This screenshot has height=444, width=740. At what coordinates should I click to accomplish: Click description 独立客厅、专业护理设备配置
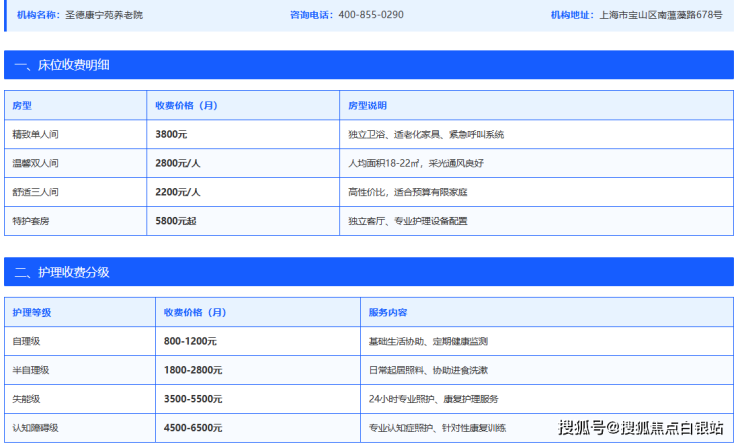[408, 221]
